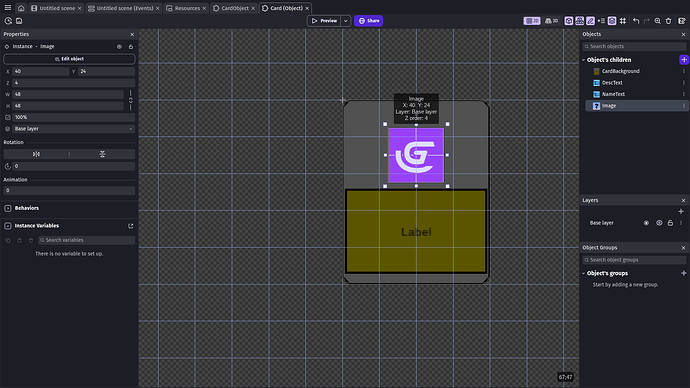Select the Card (Object) tab

(x=286, y=8)
